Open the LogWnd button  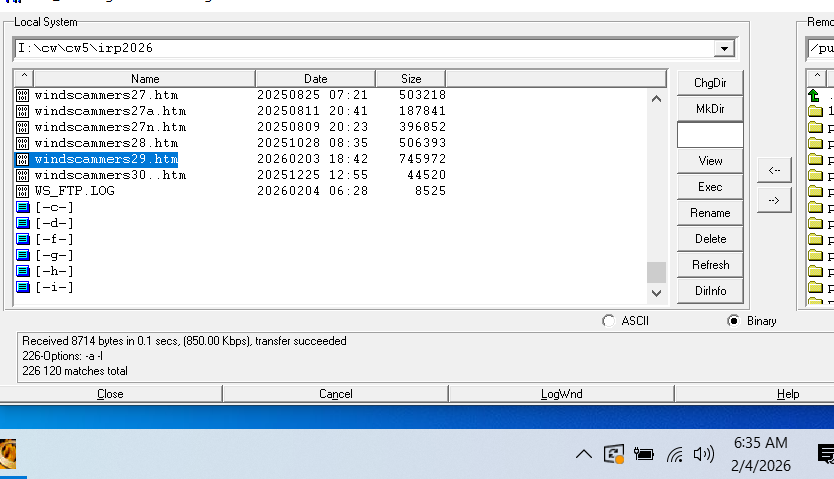tap(560, 394)
